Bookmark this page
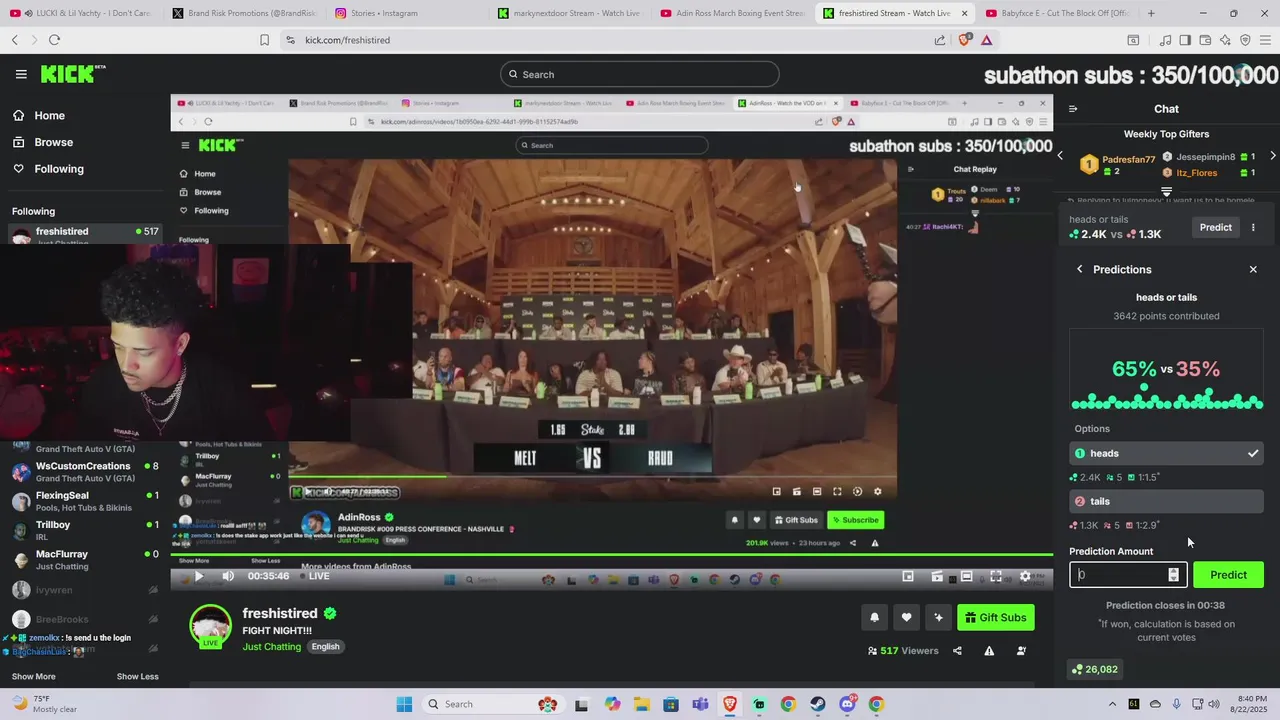This screenshot has height=720, width=1280. (x=264, y=40)
